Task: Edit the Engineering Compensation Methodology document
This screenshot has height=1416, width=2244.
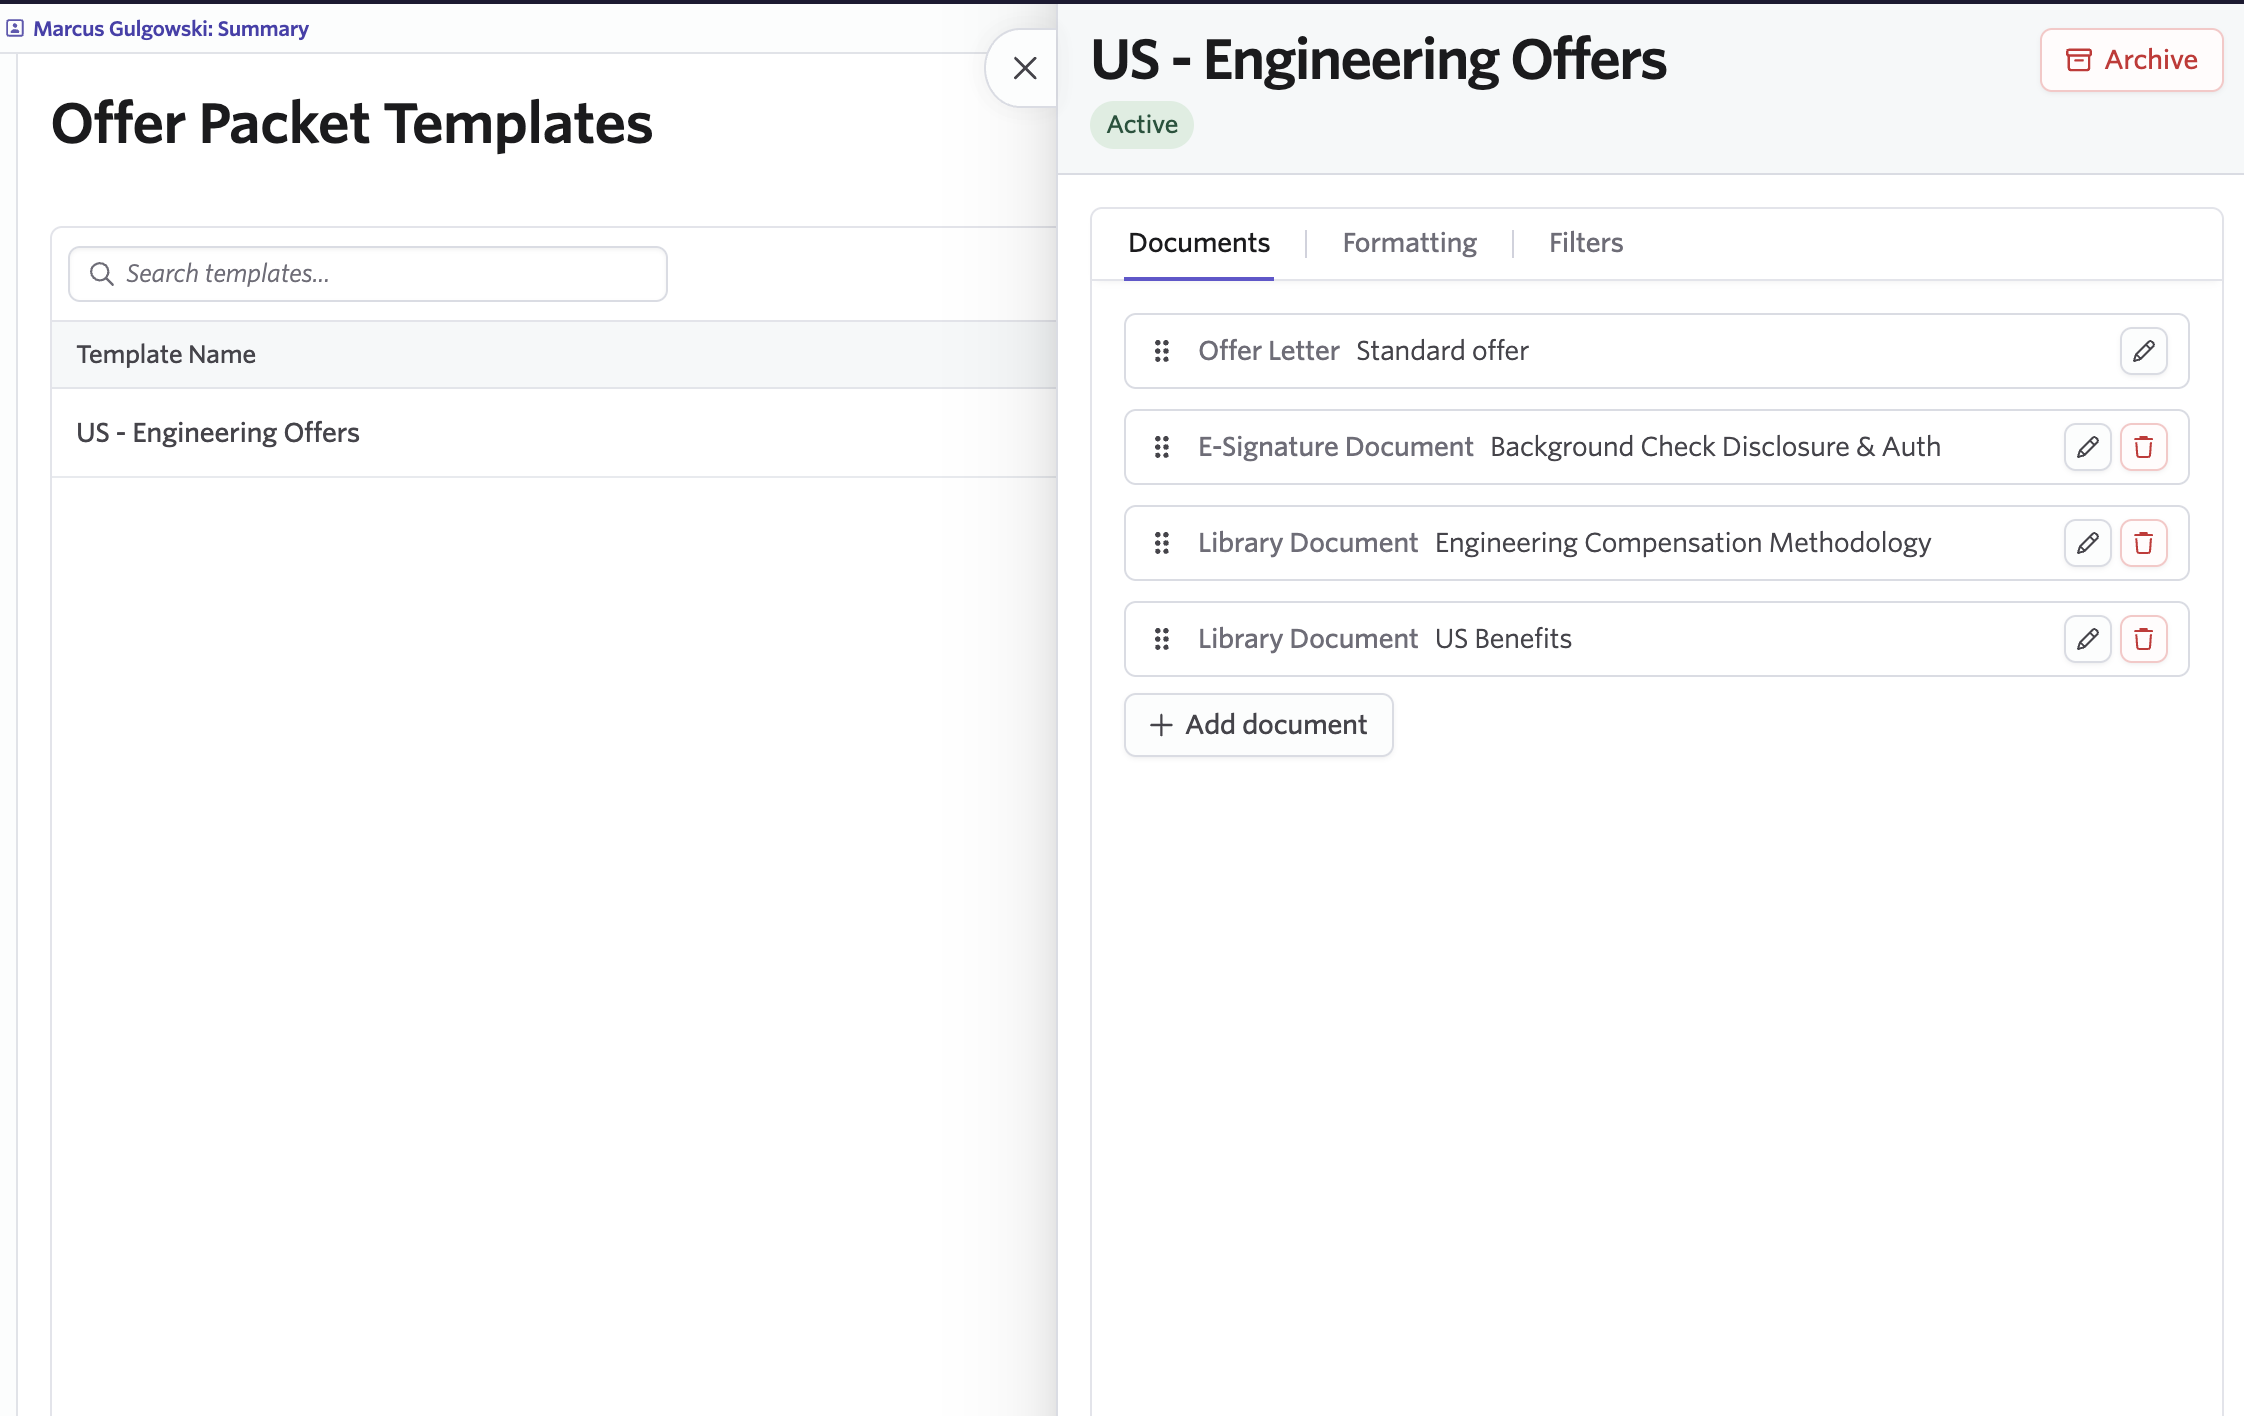Action: [2087, 543]
